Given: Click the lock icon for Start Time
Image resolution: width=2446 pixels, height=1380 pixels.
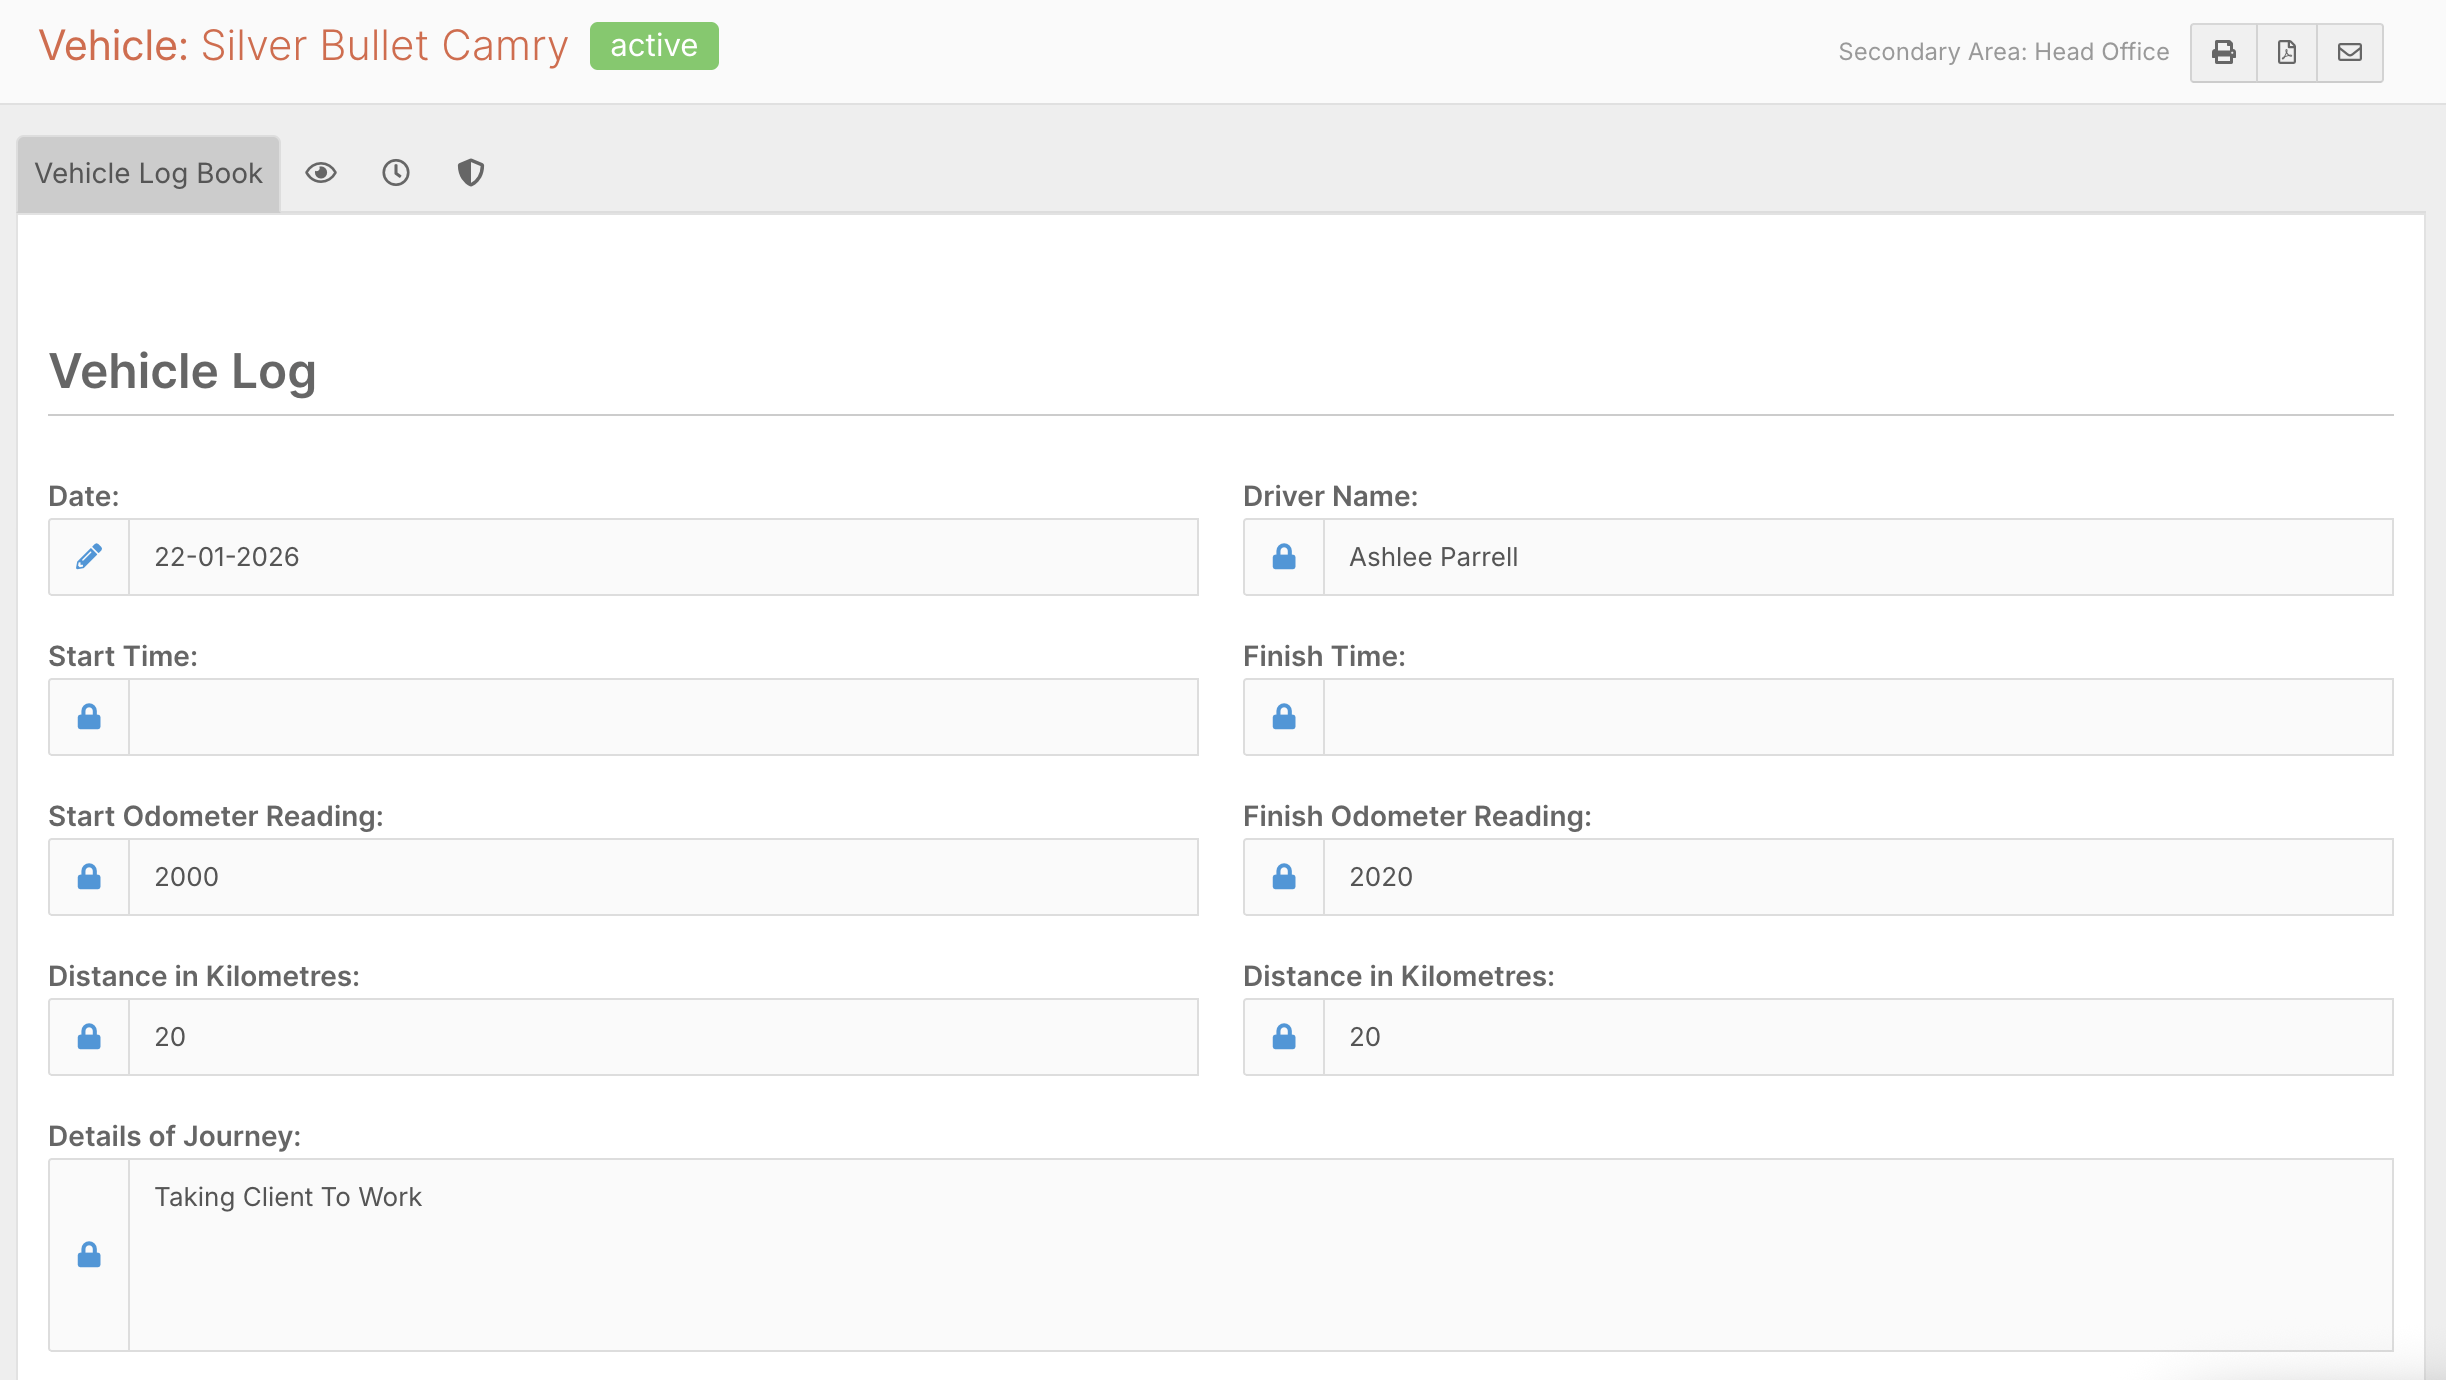Looking at the screenshot, I should [x=89, y=717].
